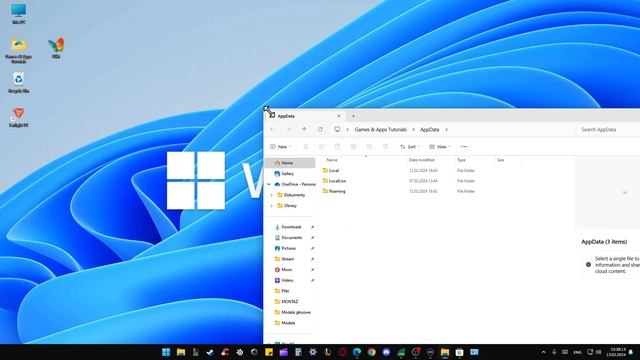Expand the Dokumenty folder node
This screenshot has width=640, height=360.
[272, 195]
